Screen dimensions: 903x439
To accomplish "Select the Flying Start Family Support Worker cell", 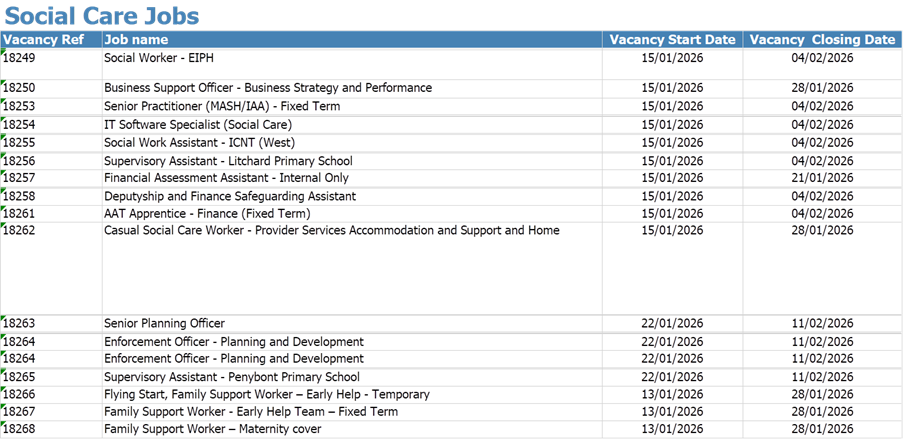I will click(267, 395).
